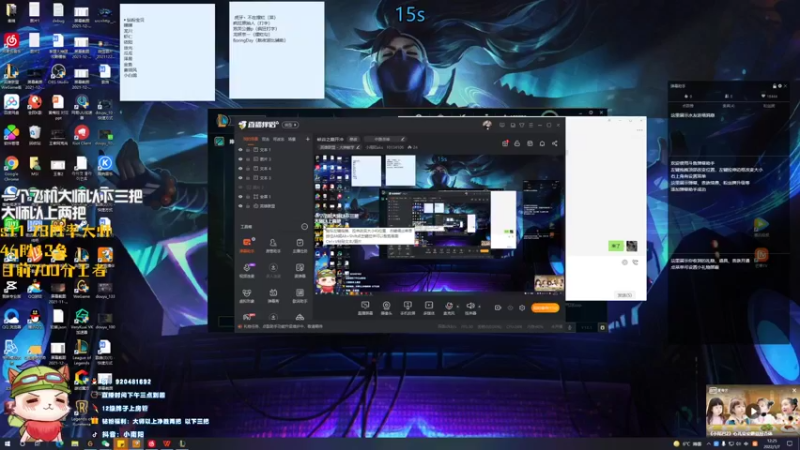This screenshot has height=450, width=800.
Task: Expand the microphone options arrow
Action: tap(458, 306)
